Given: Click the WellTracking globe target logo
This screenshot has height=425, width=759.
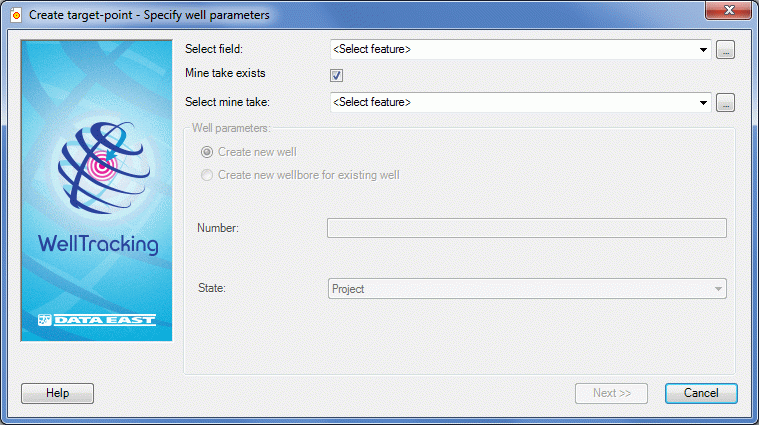Looking at the screenshot, I should click(104, 168).
